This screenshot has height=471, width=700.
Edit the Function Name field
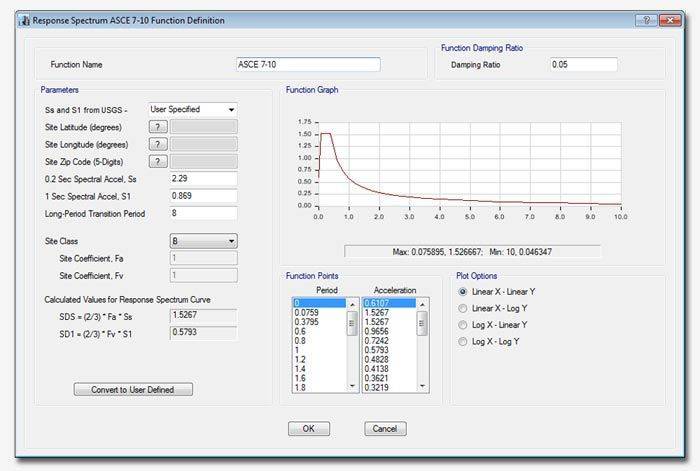click(308, 64)
